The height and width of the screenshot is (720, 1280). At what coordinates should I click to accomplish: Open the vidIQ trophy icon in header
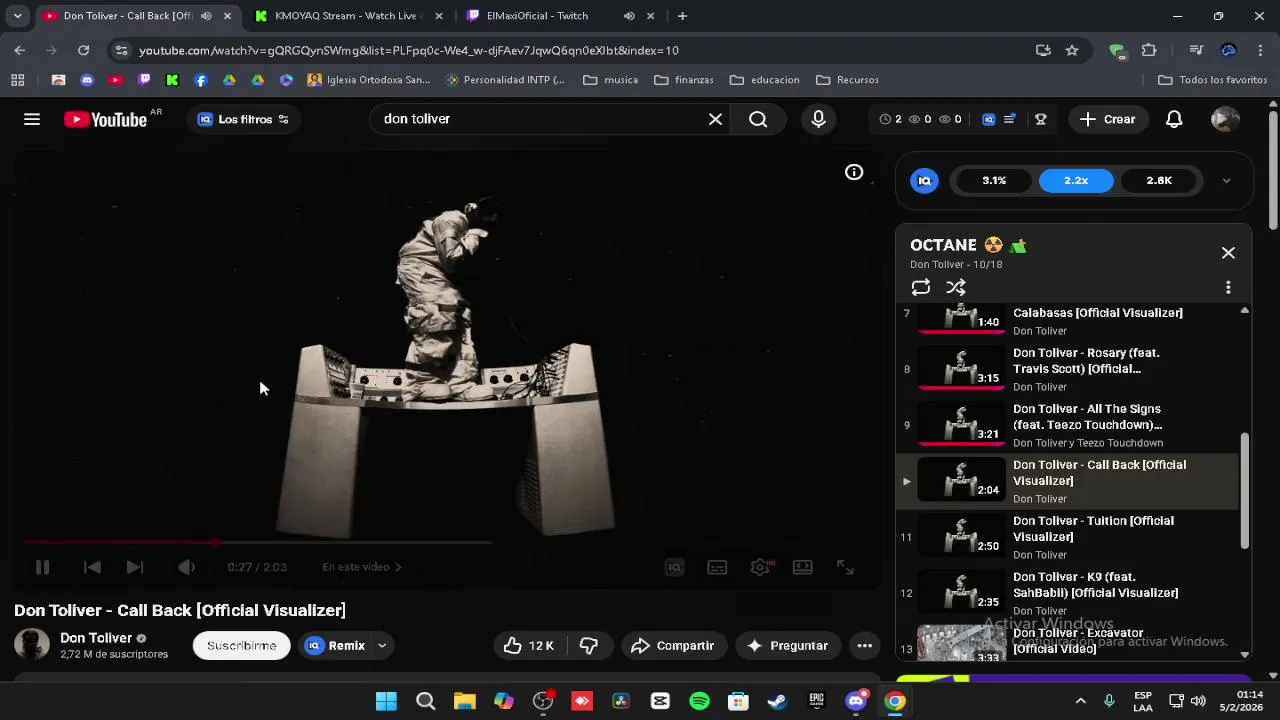click(x=1040, y=119)
